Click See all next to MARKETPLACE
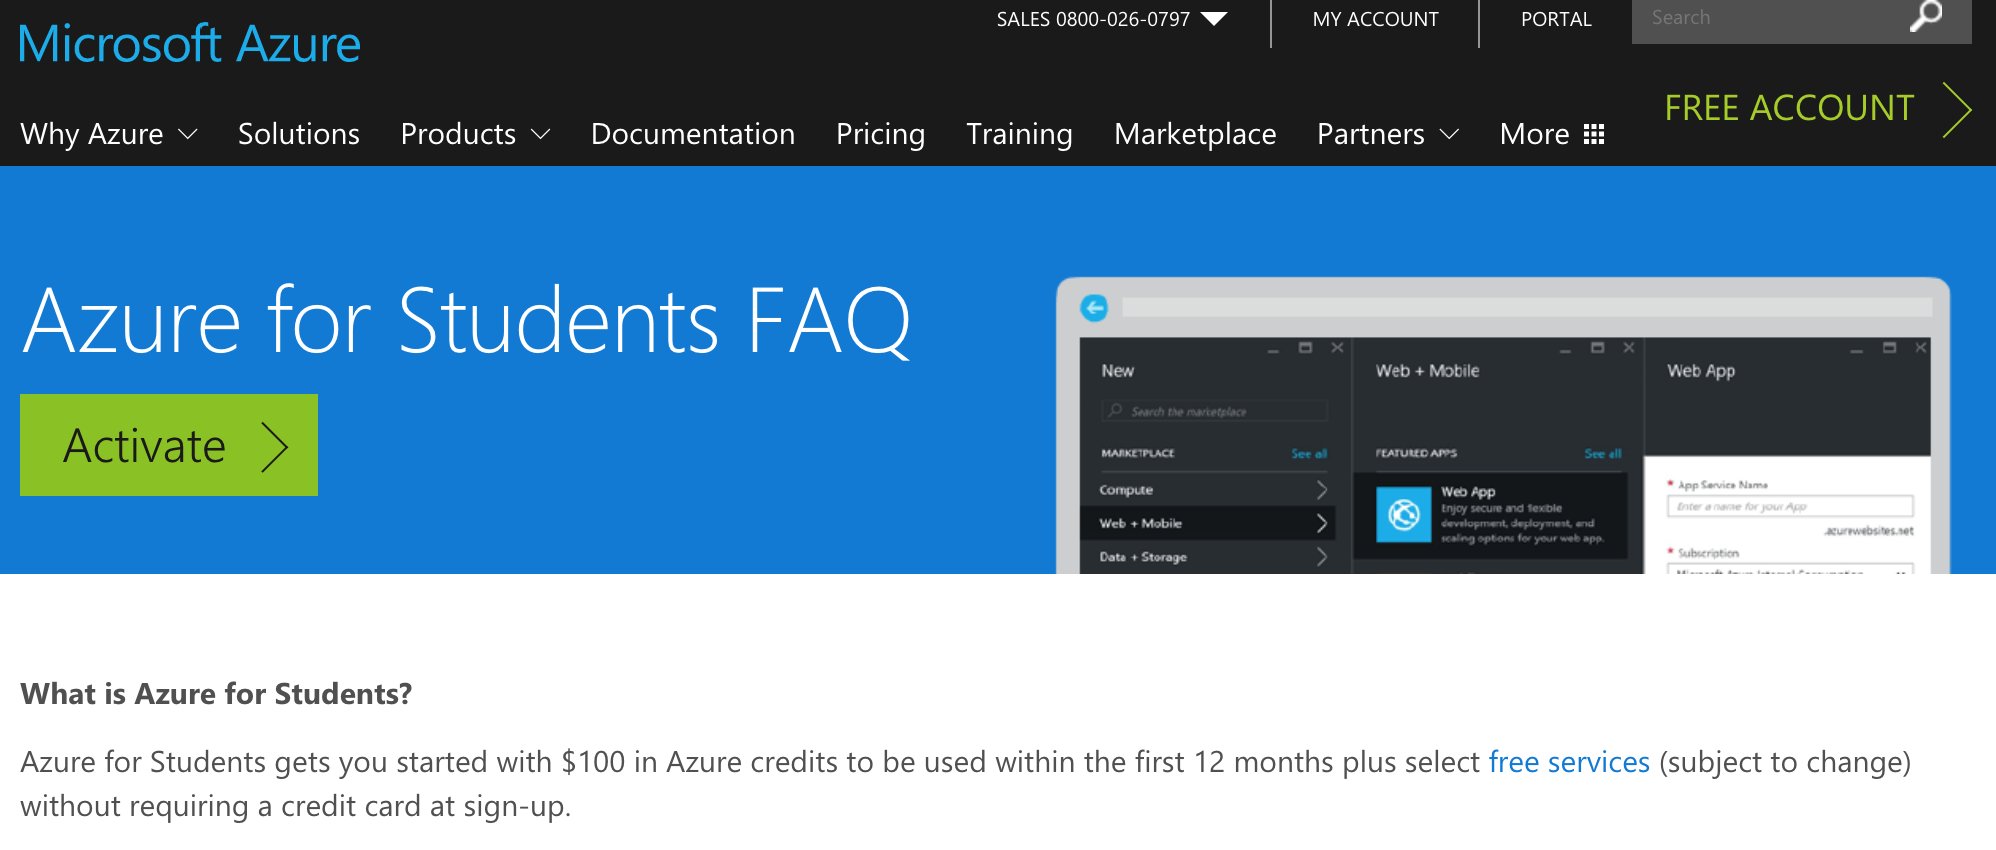The height and width of the screenshot is (850, 1996). [1309, 454]
